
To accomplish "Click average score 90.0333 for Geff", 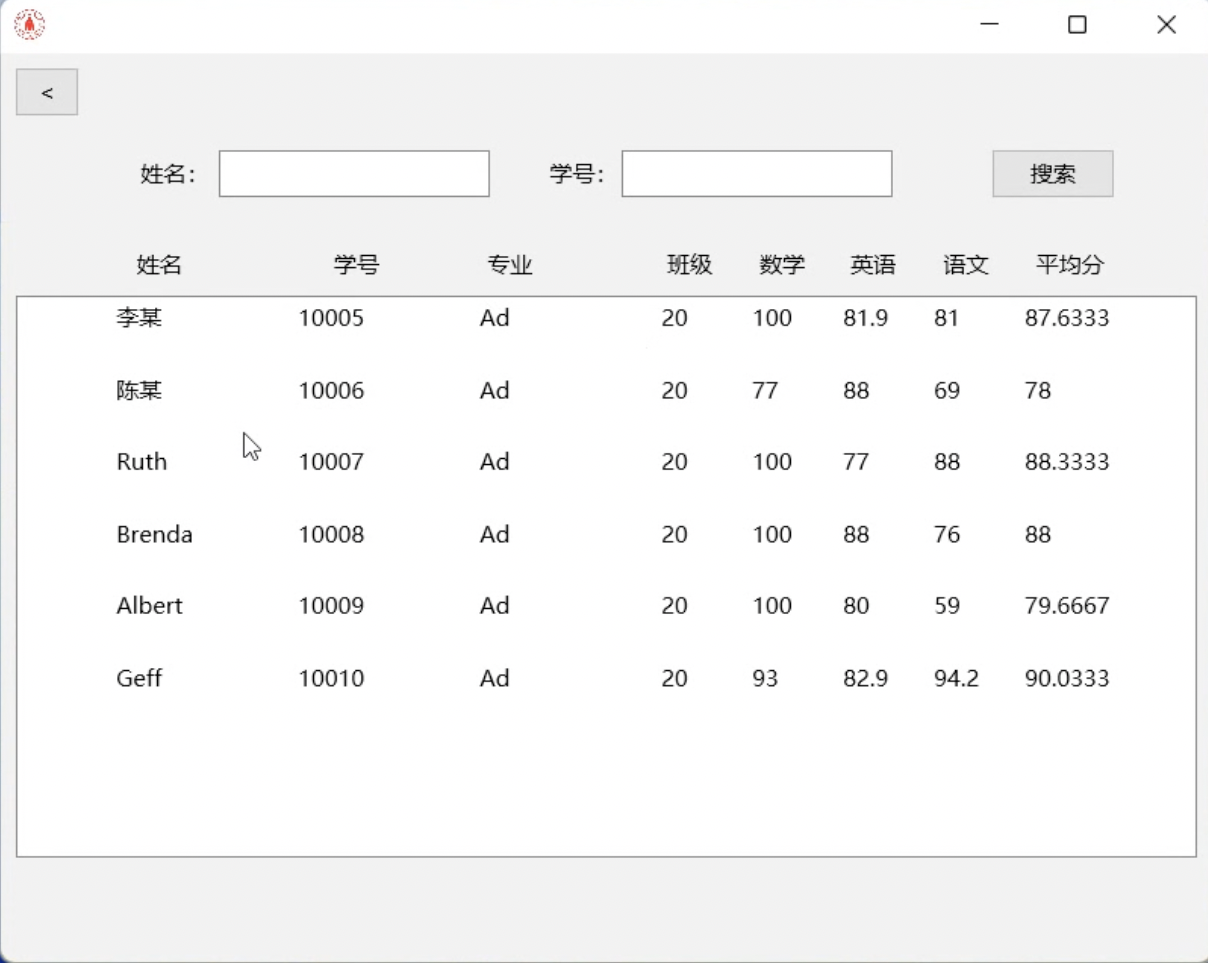I will (1066, 679).
